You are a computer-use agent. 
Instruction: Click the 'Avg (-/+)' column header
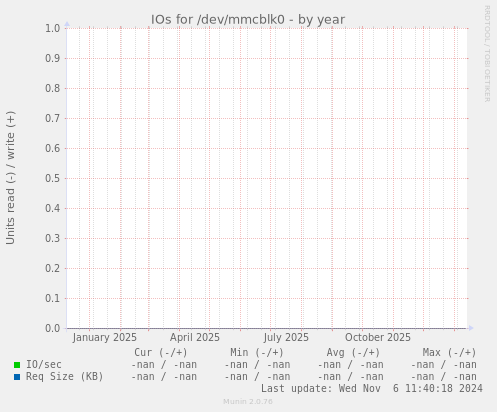click(x=353, y=352)
